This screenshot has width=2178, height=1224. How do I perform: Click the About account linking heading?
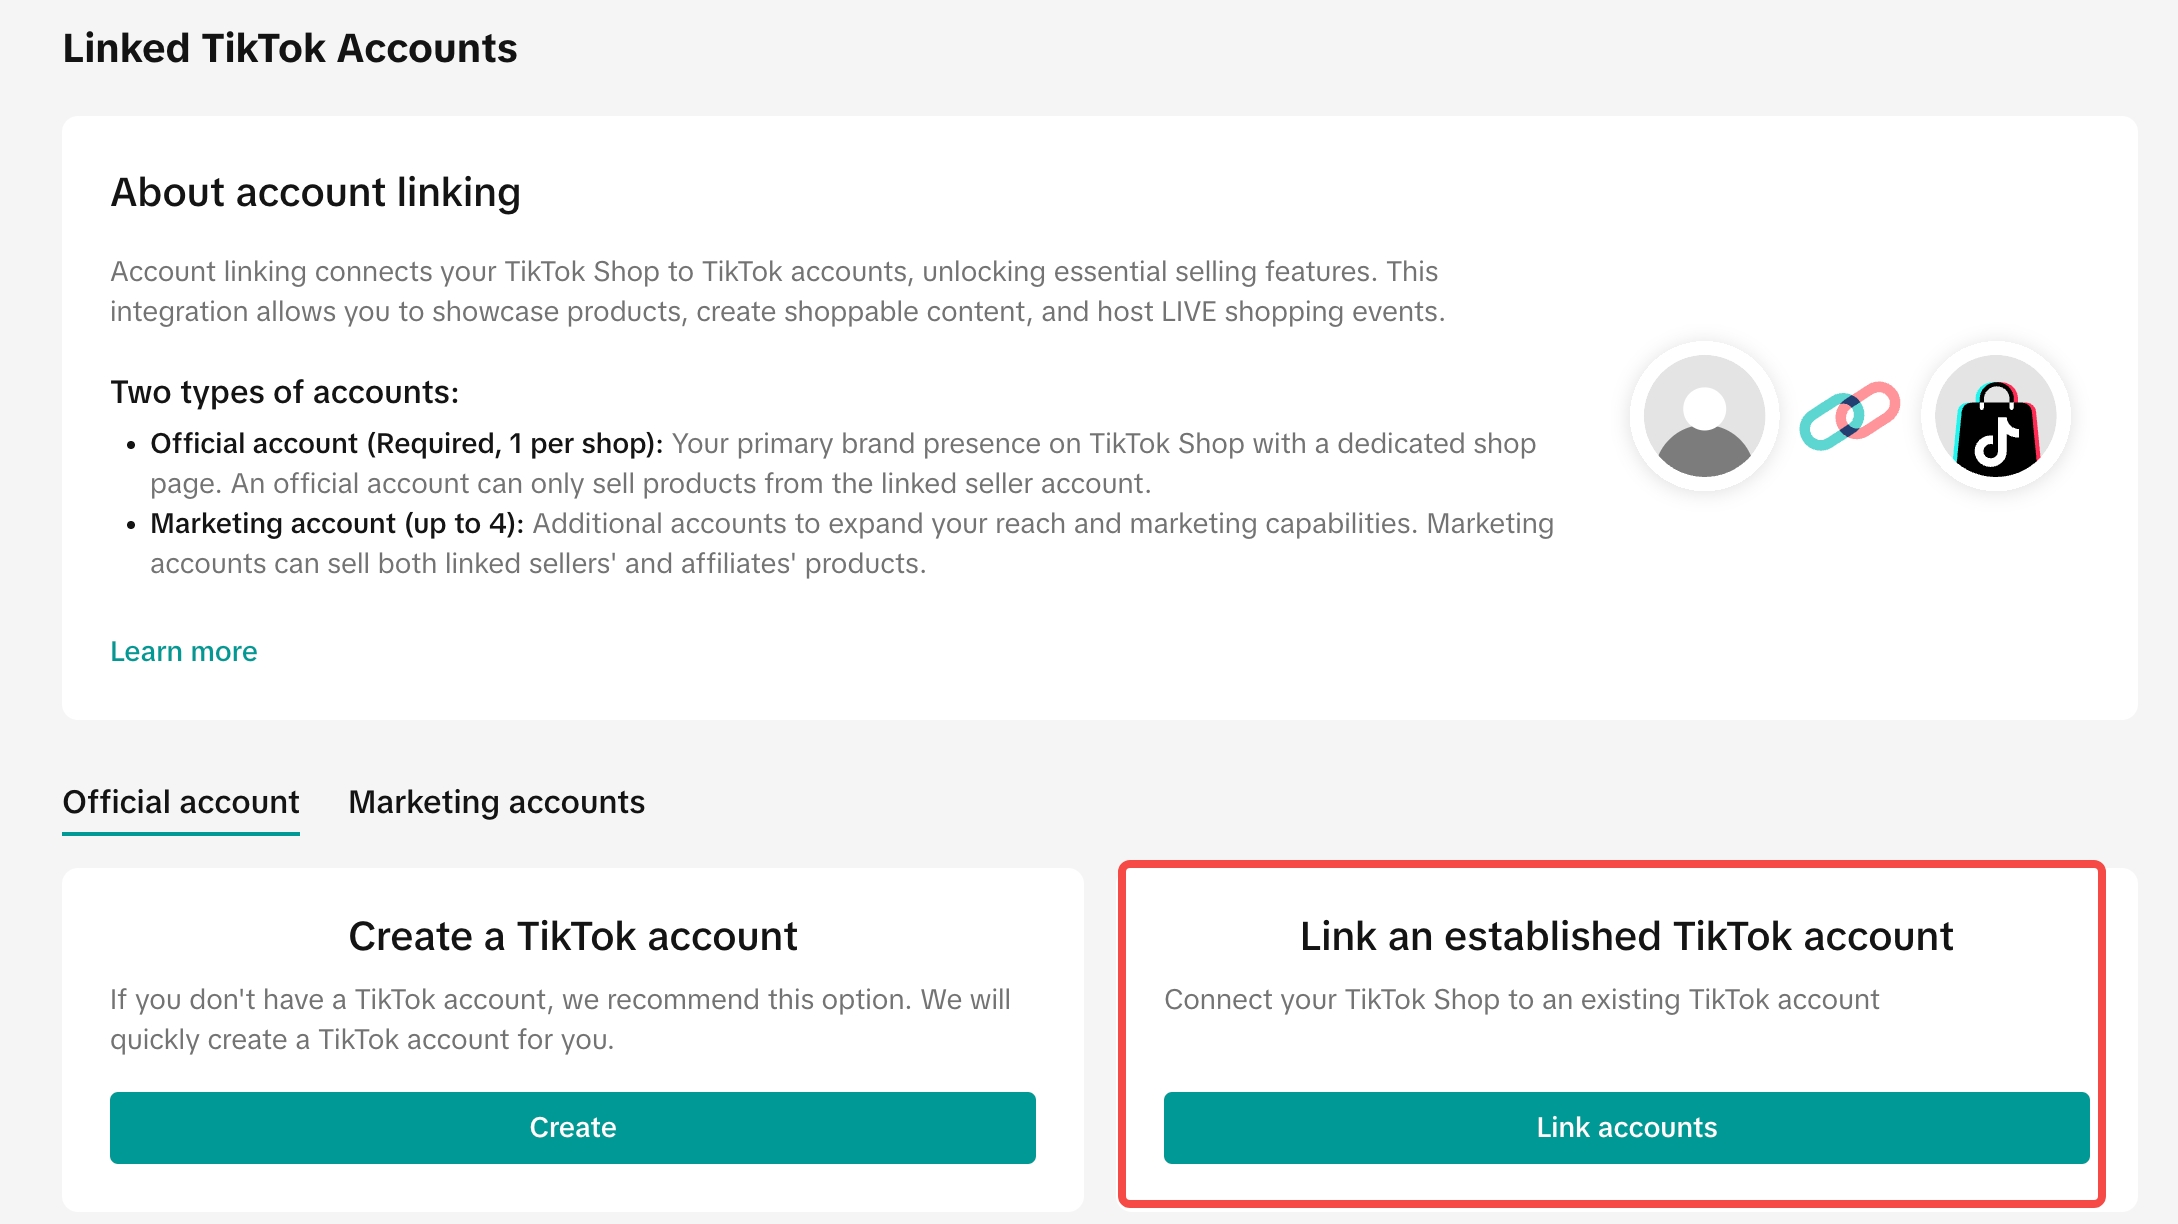(x=315, y=192)
